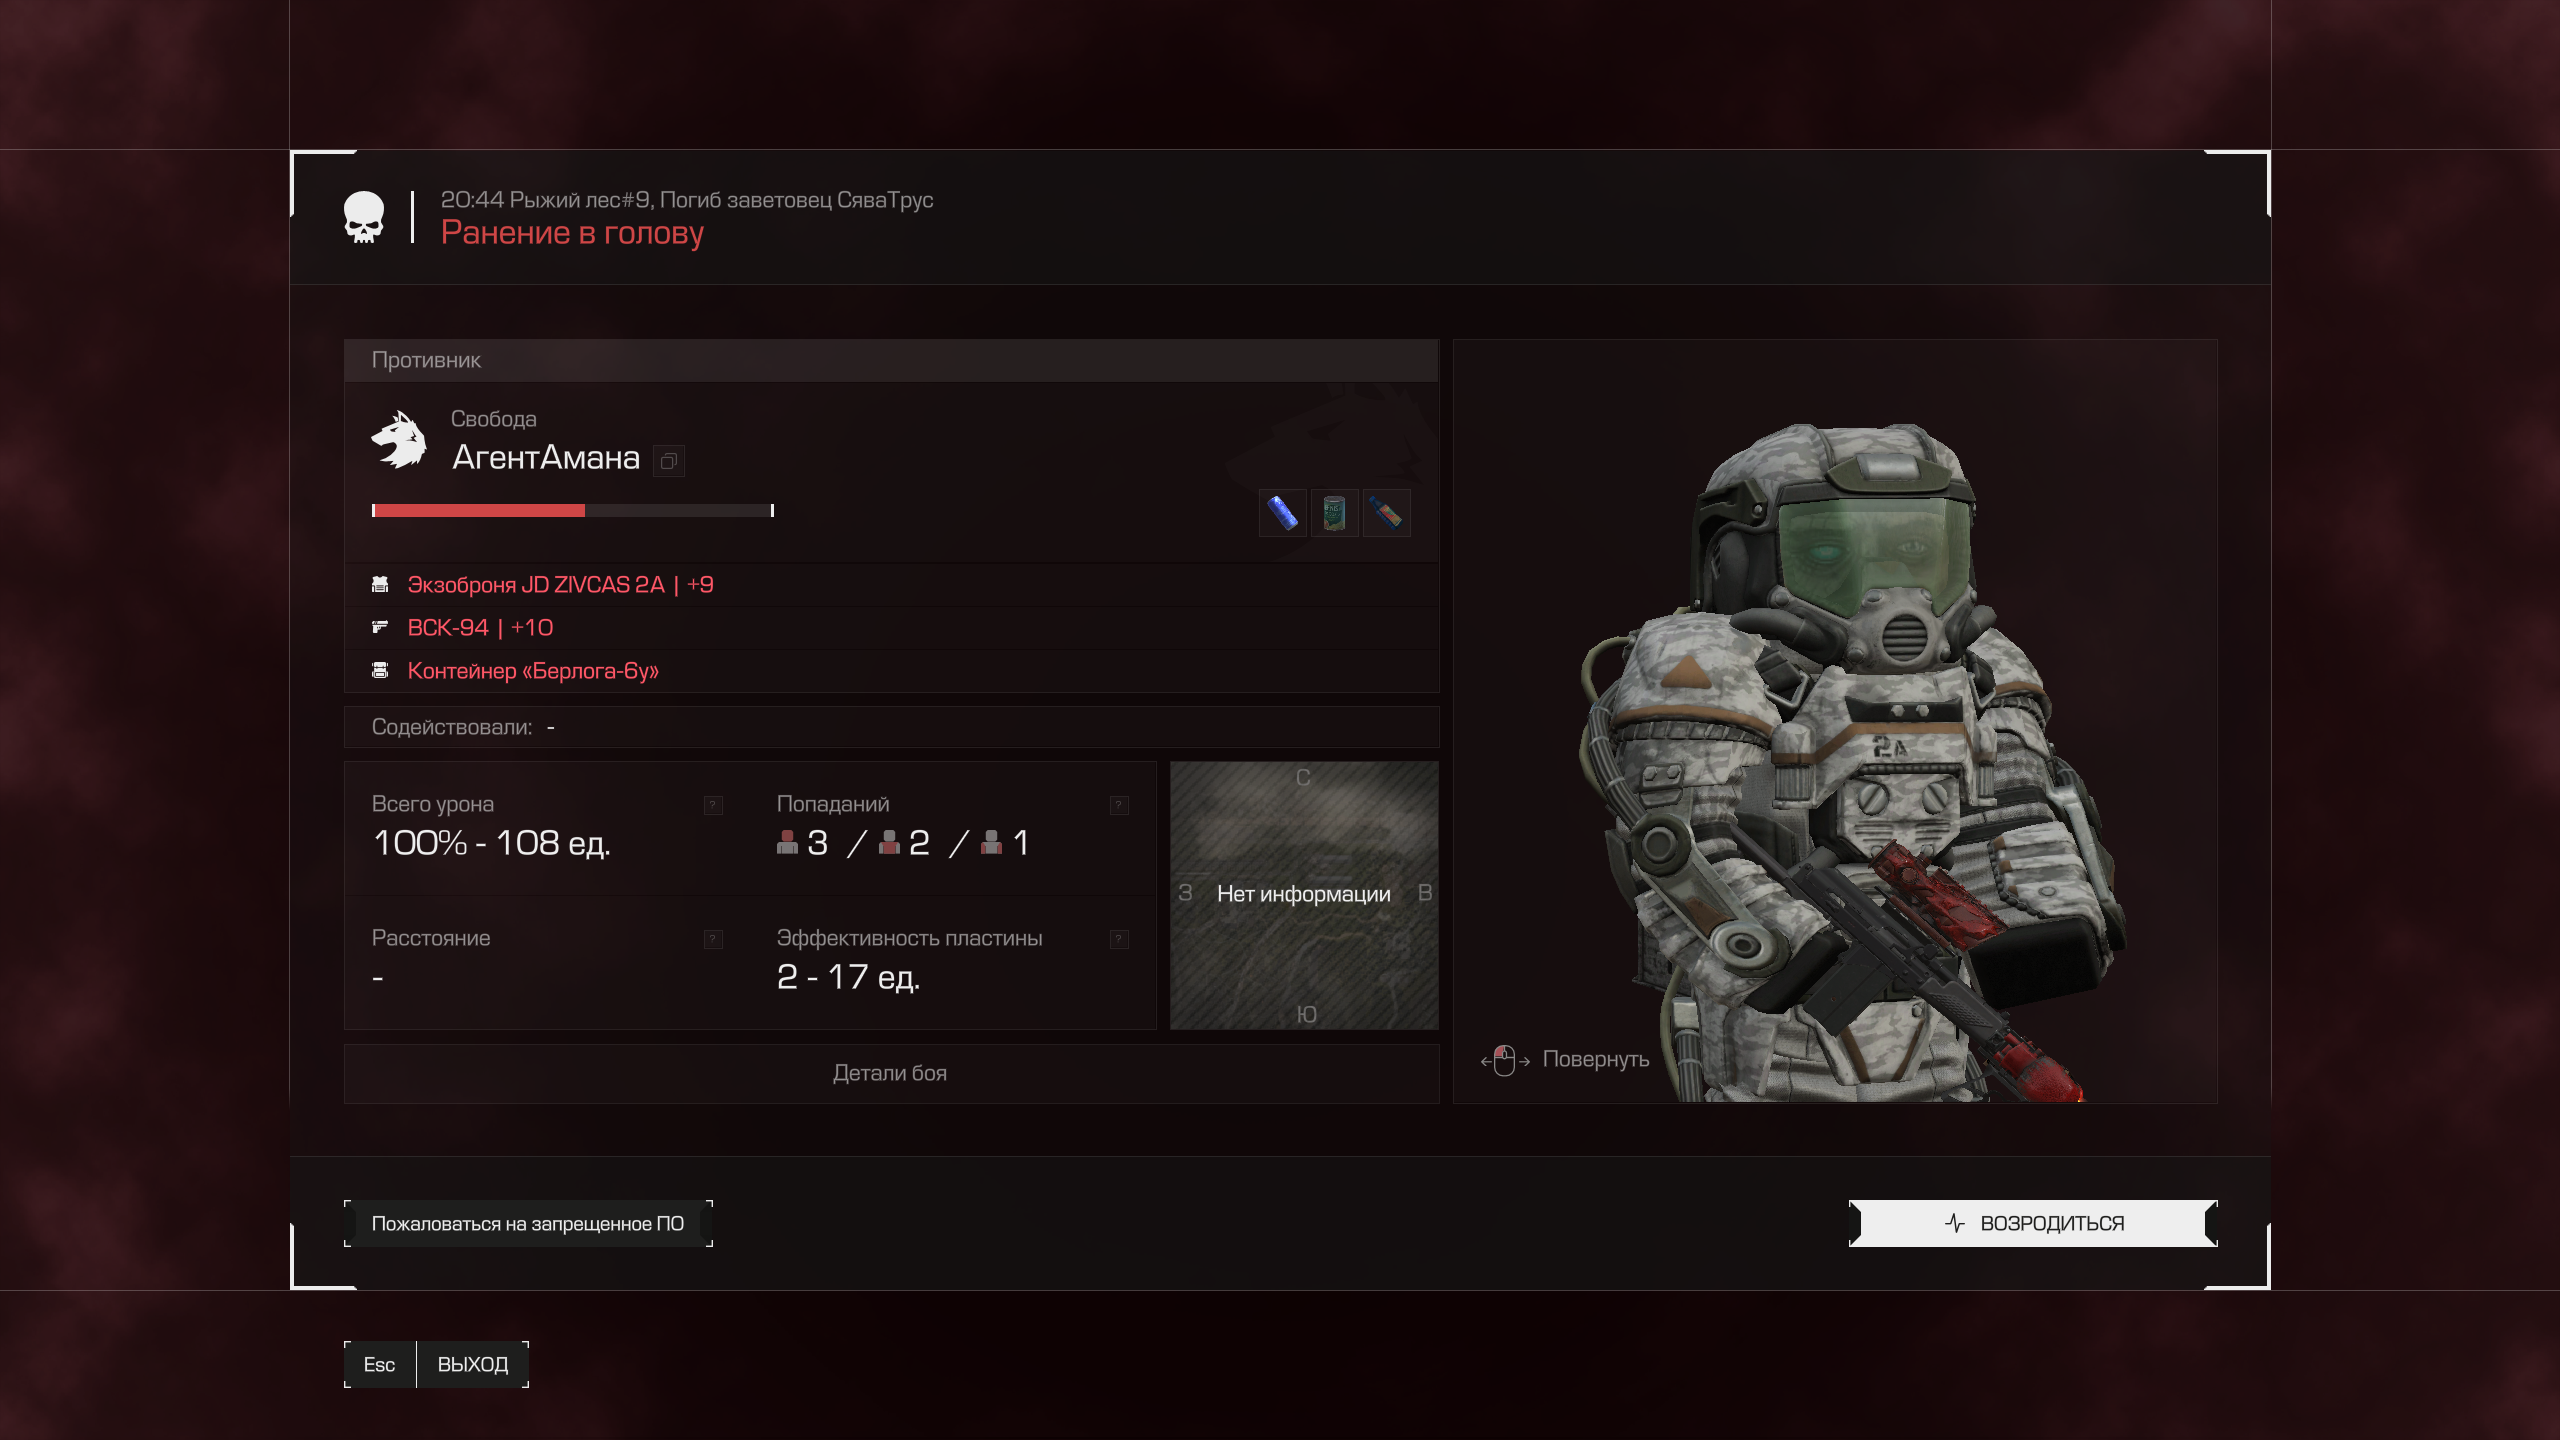The image size is (2560, 1440).
Task: Copy the nickname АгентАмана with the copy icon
Action: coord(669,461)
